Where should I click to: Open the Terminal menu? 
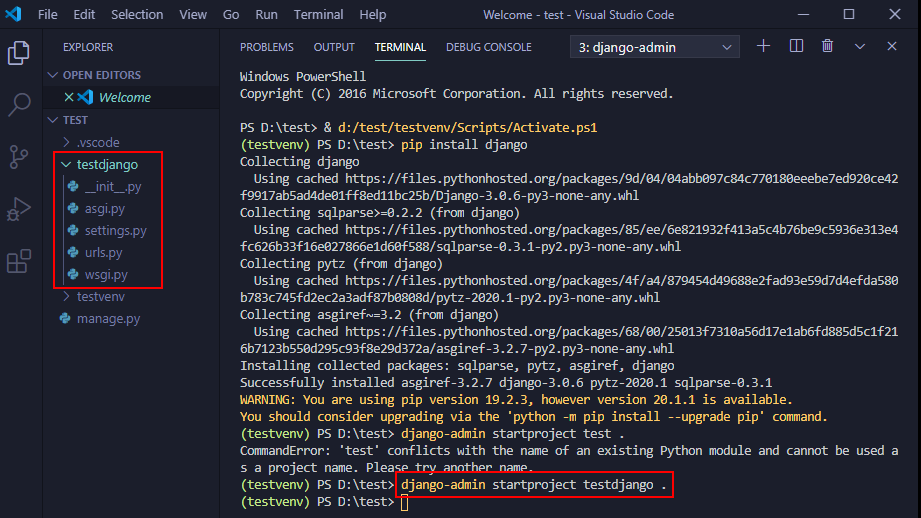pyautogui.click(x=318, y=15)
